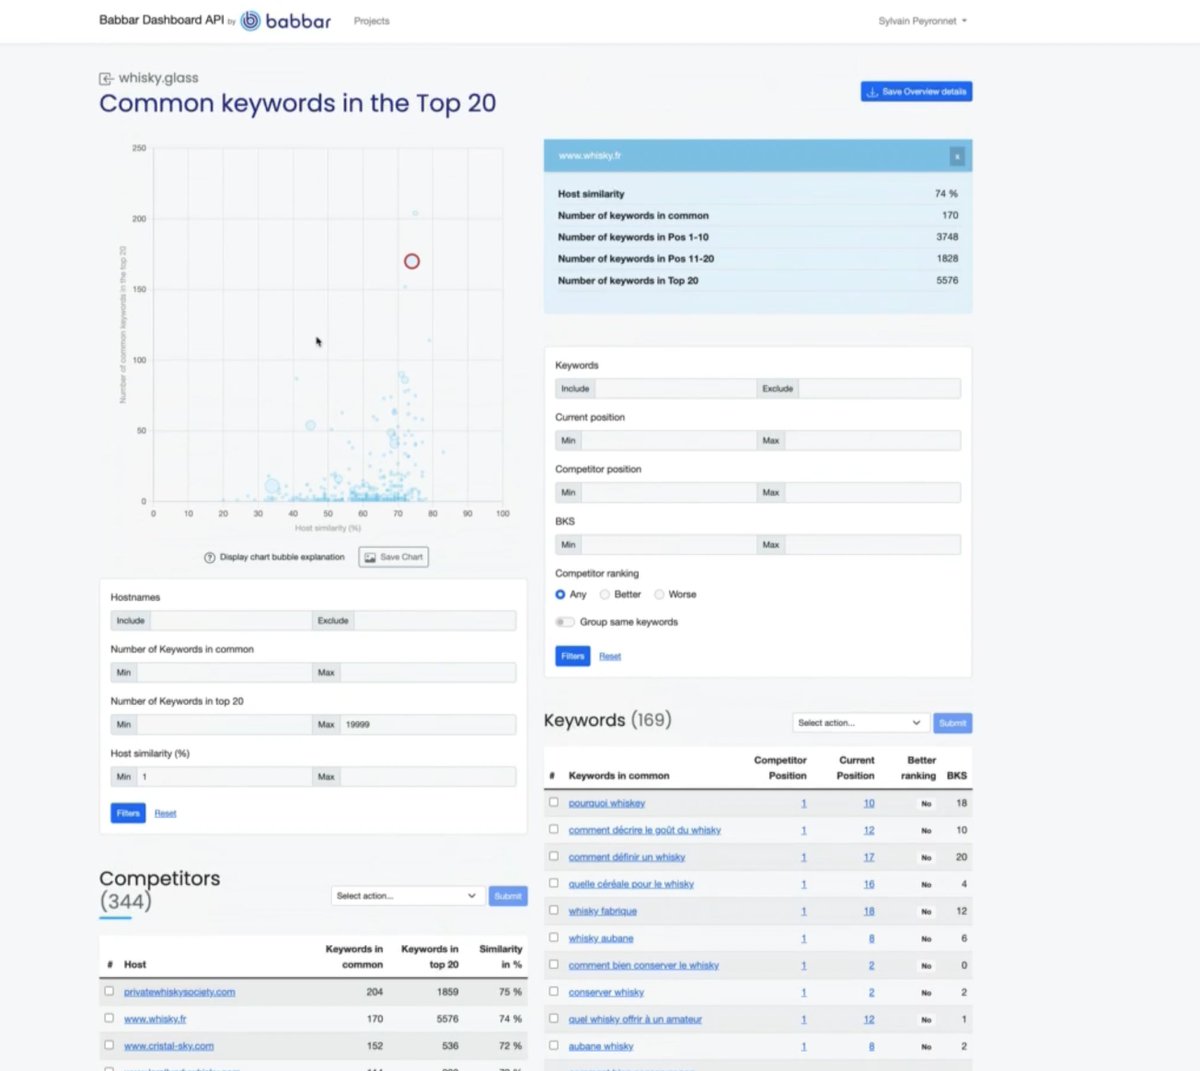1200x1071 pixels.
Task: Click the Competitor position Max field
Action: click(x=873, y=493)
